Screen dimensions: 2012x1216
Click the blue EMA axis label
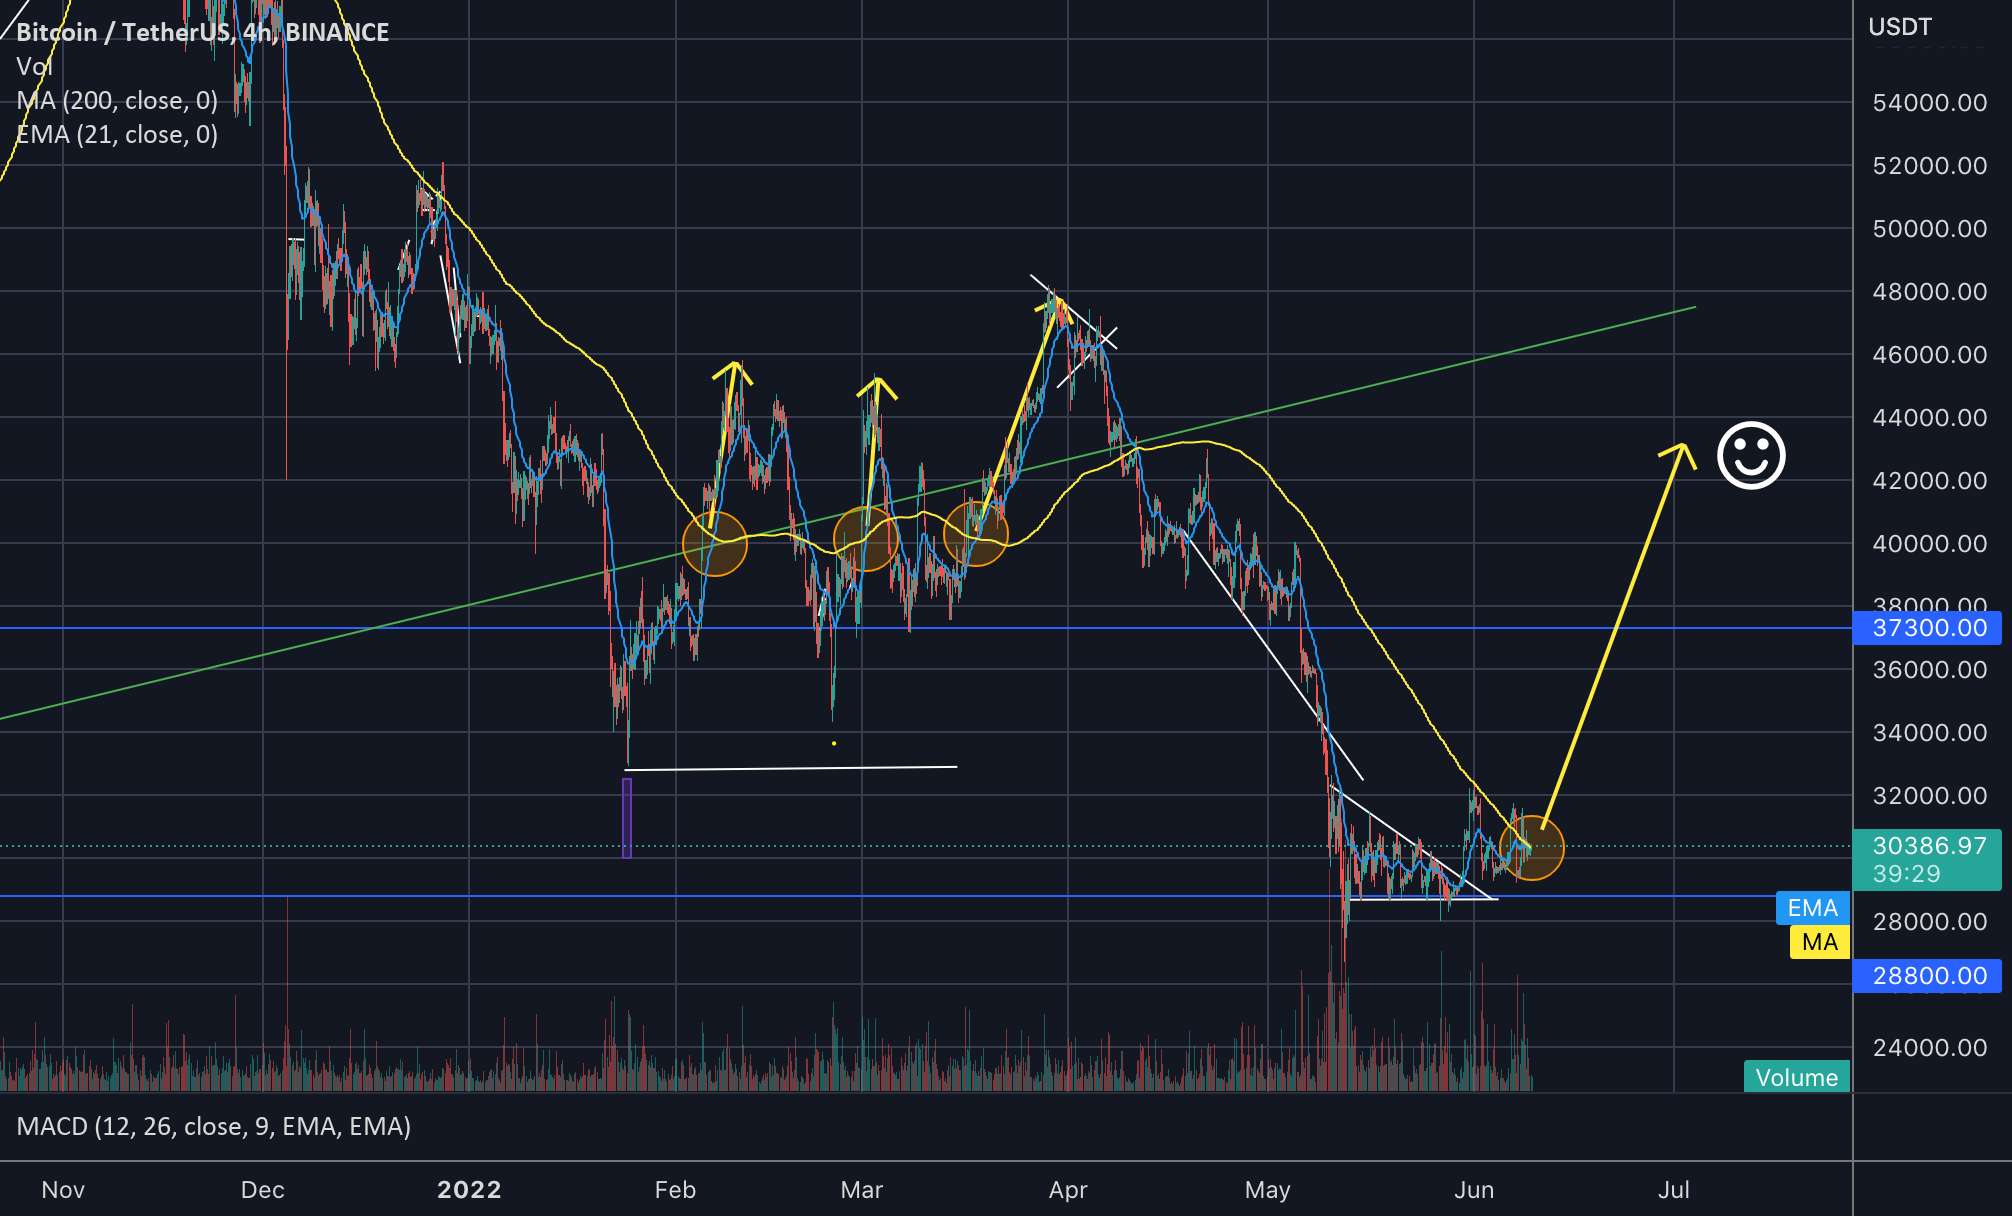coord(1812,908)
